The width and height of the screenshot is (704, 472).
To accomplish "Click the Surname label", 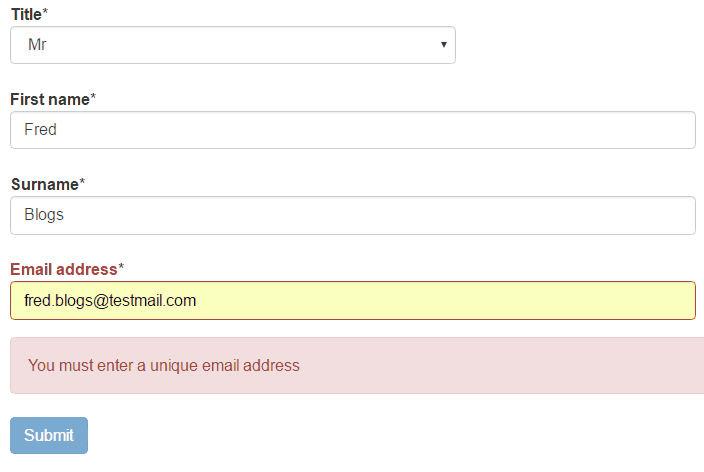I will tap(44, 184).
